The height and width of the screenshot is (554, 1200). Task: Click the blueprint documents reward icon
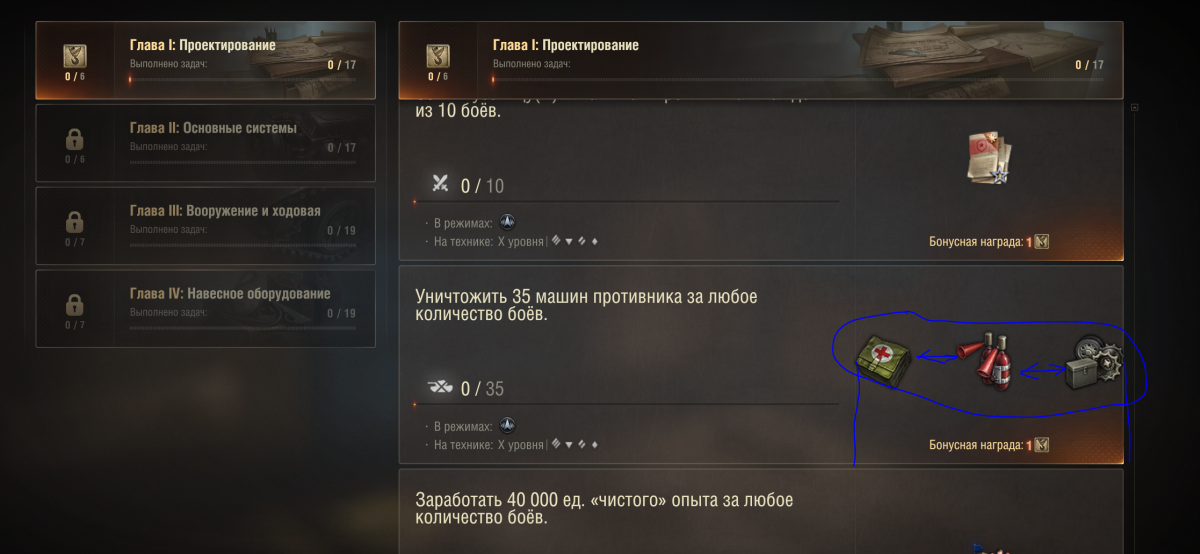tap(988, 158)
